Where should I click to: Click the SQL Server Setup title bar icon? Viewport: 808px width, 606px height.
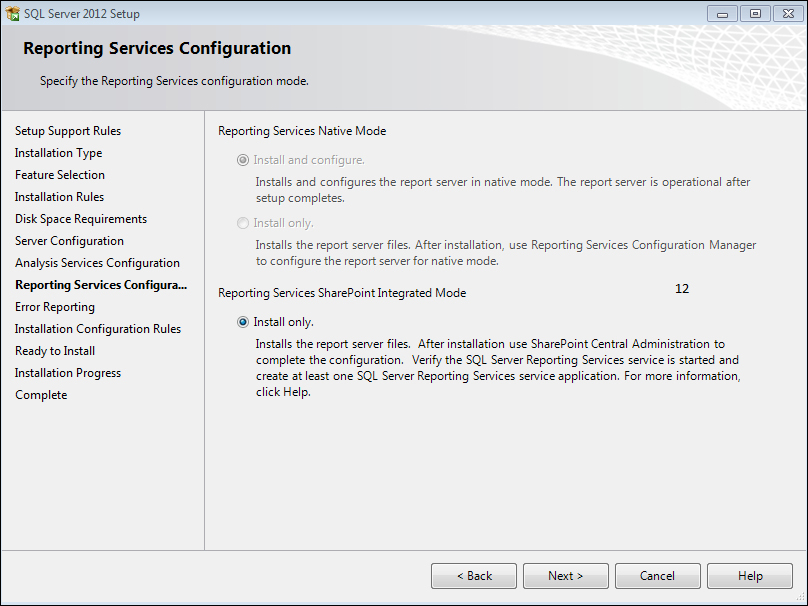click(12, 13)
